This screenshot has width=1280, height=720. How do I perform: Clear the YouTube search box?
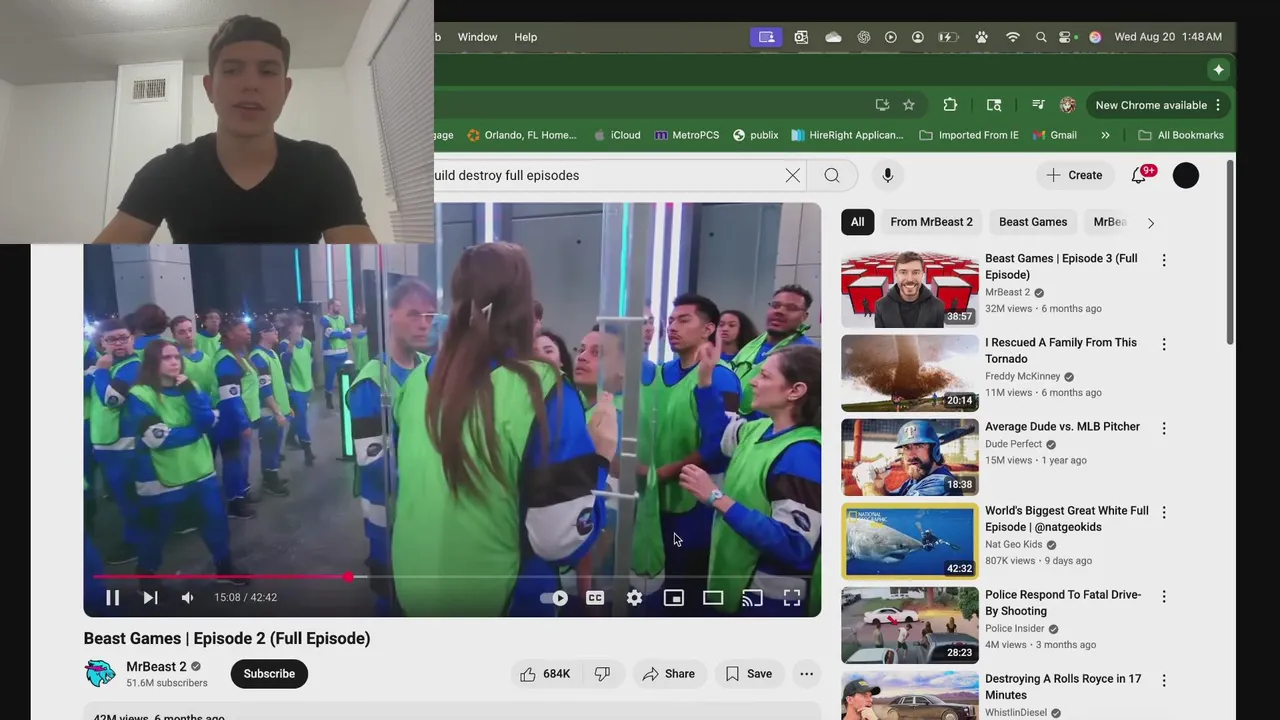coord(792,175)
